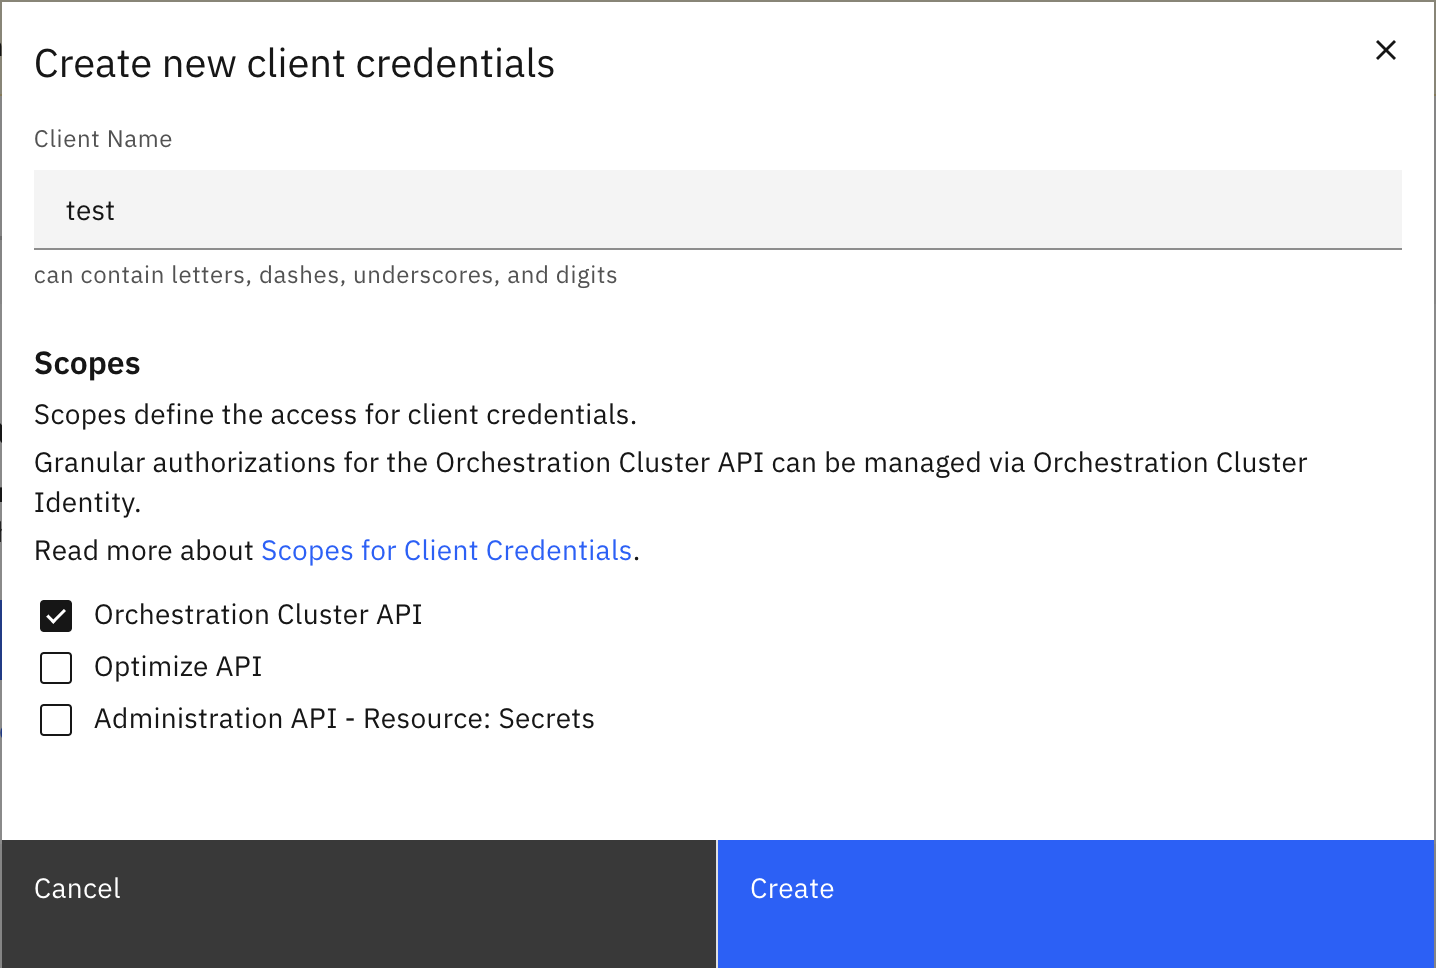Click the 'Scopes define the access' sentence

pos(335,415)
